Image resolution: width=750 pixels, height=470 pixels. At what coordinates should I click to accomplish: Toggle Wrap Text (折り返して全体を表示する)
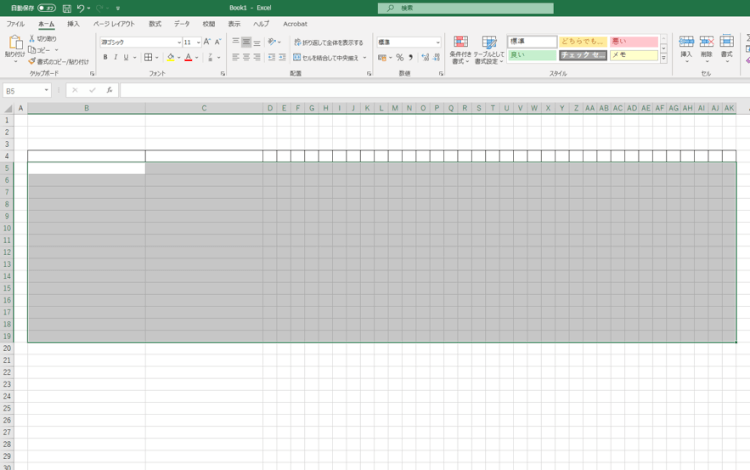coord(329,42)
